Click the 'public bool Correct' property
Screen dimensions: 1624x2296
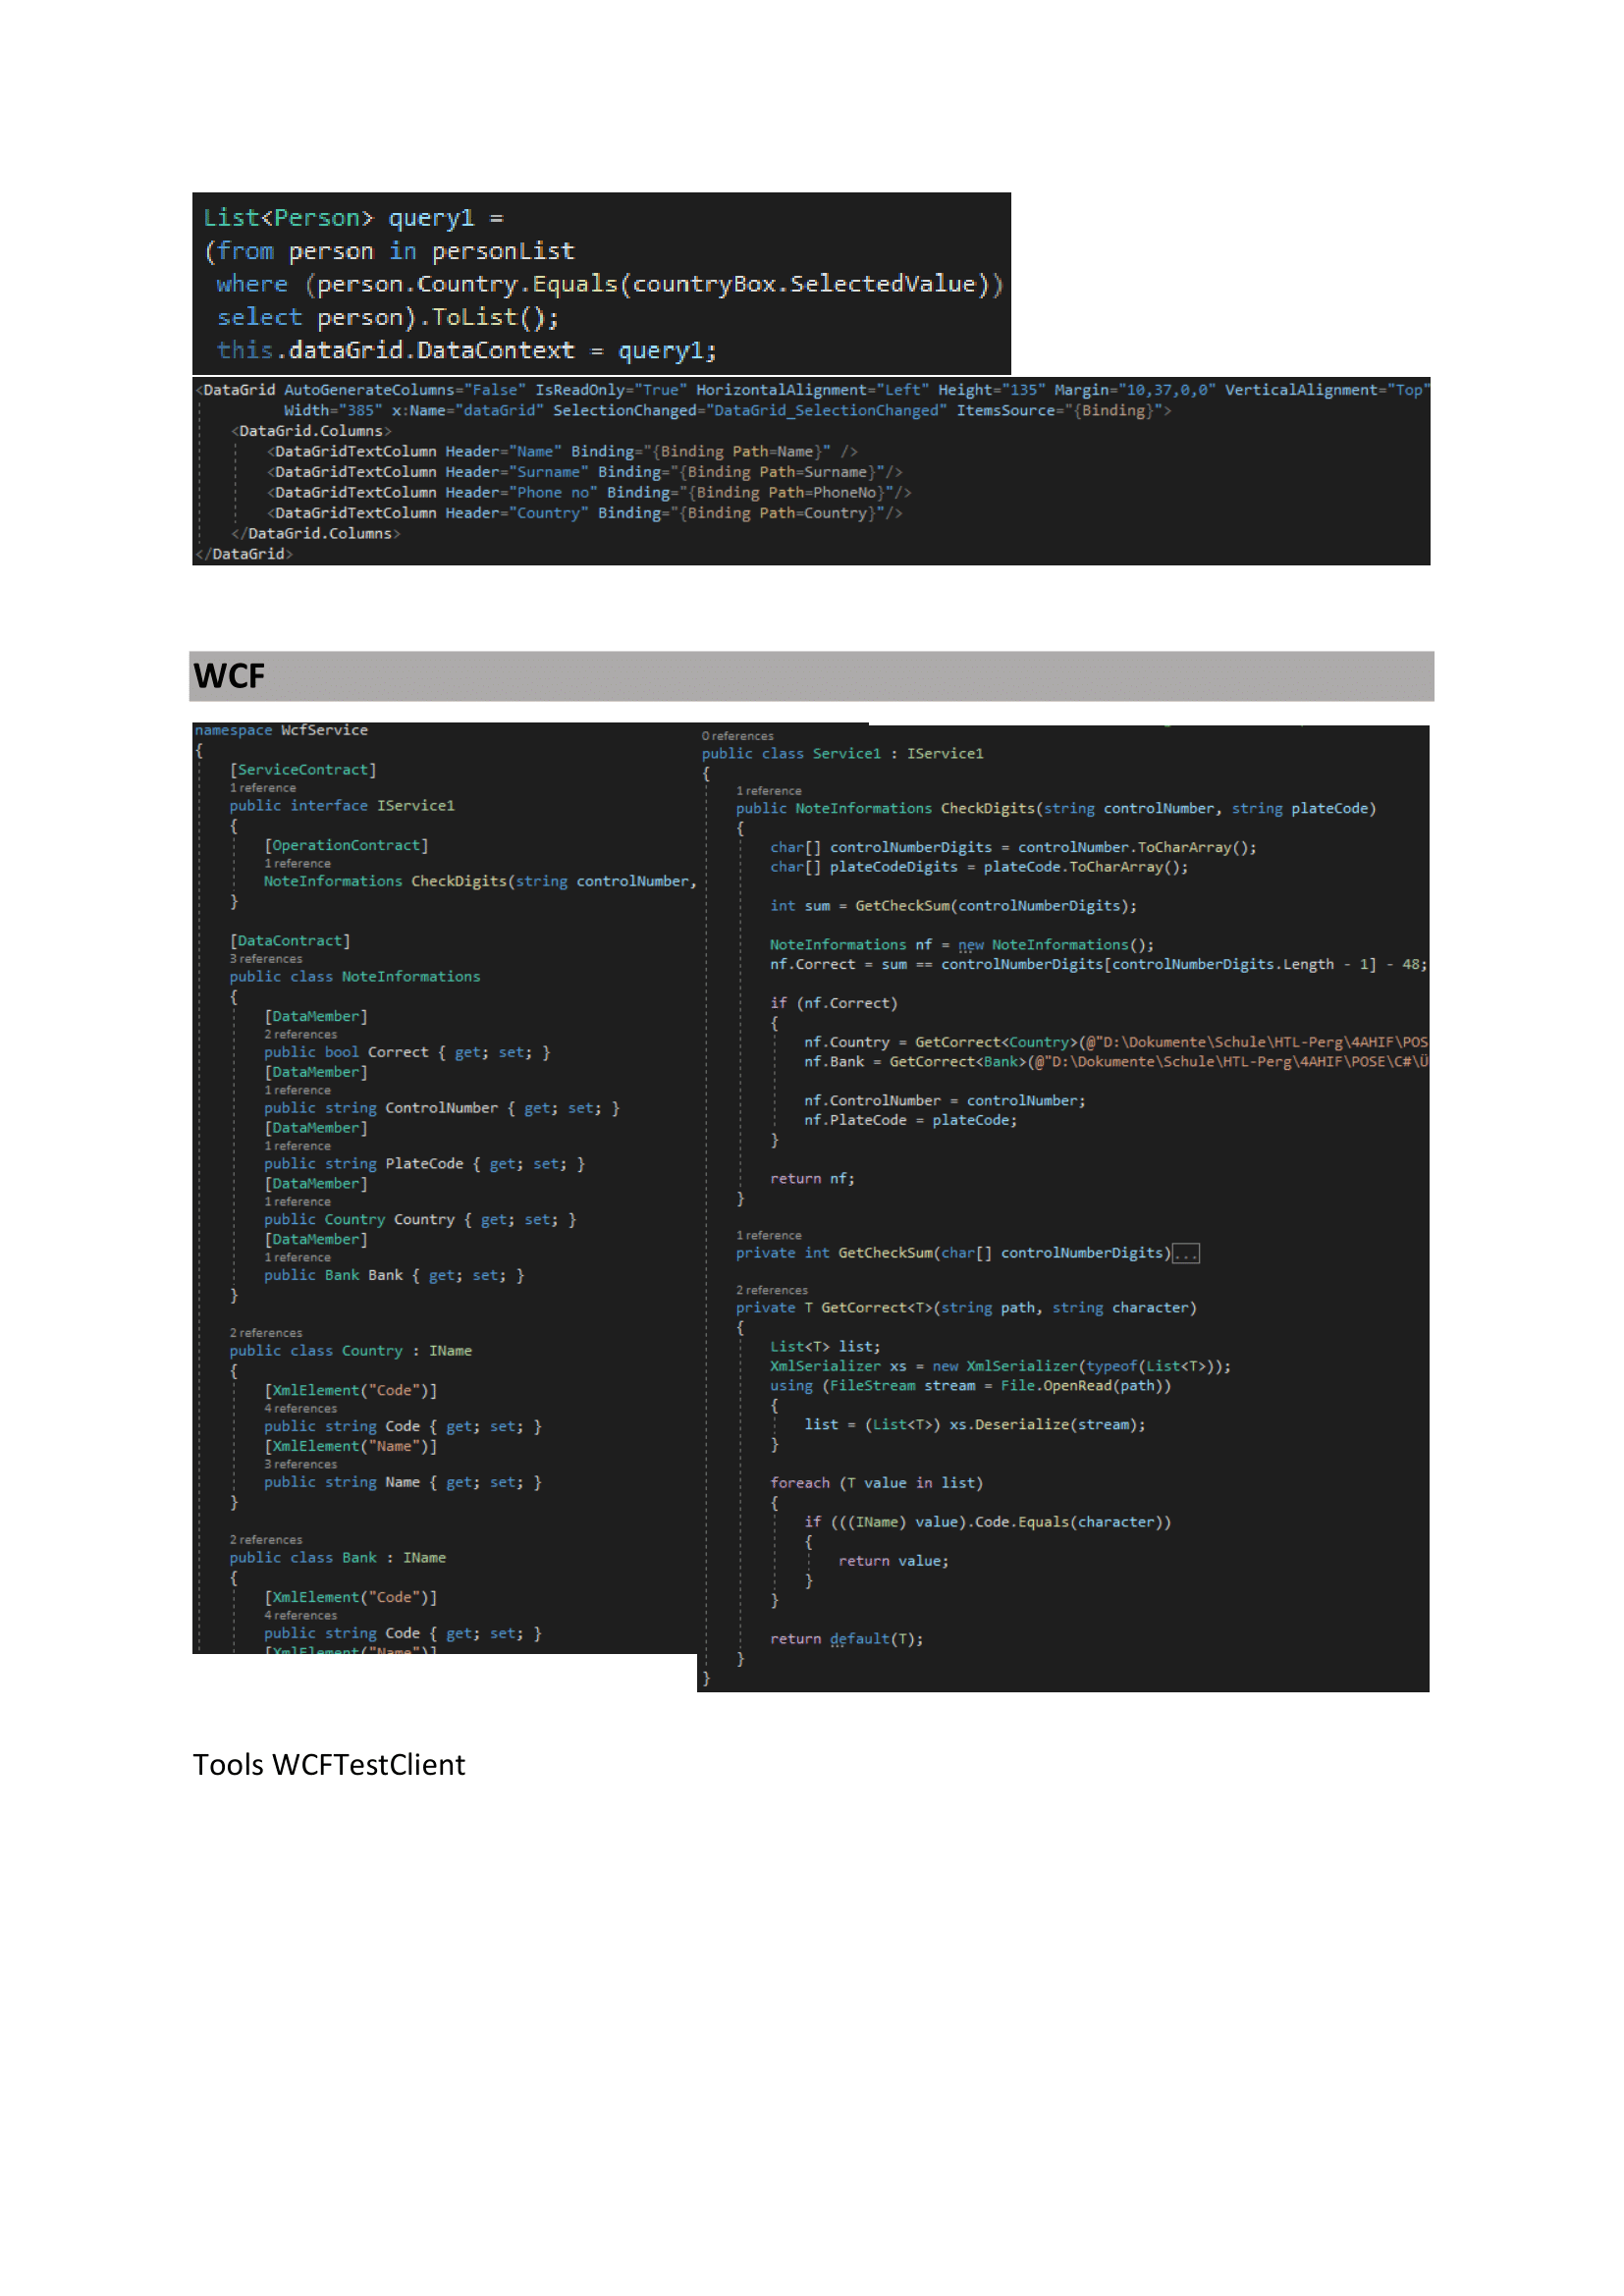tap(407, 1052)
